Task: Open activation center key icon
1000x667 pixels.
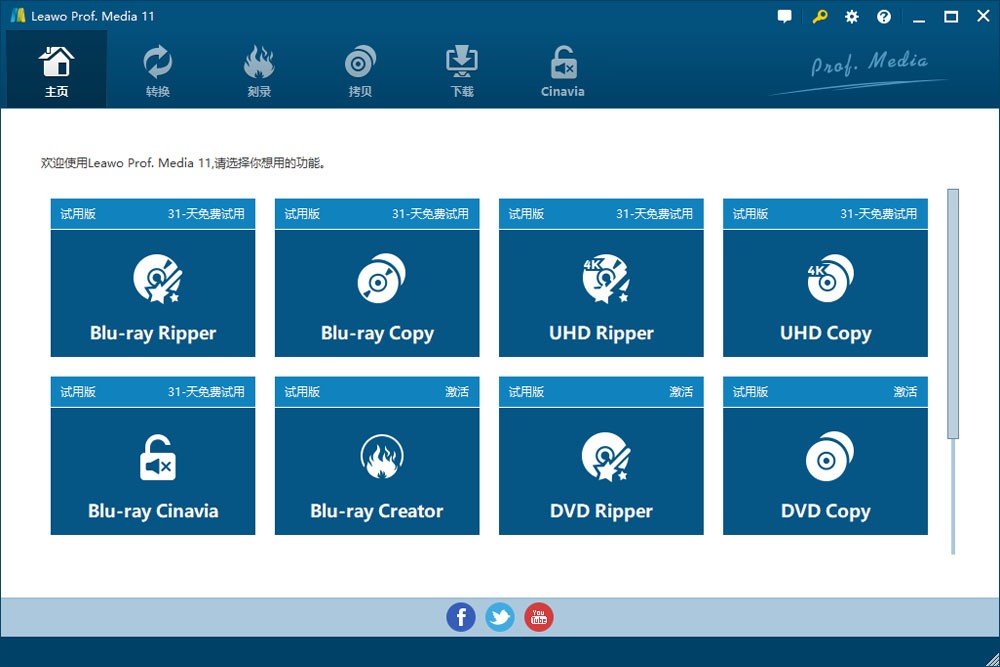Action: point(820,17)
